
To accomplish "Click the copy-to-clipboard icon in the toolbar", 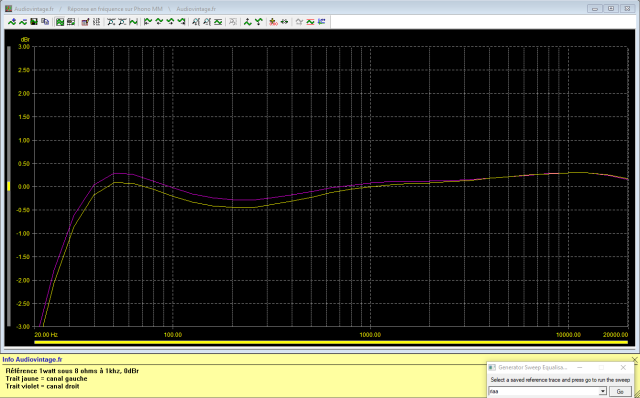I will pos(45,22).
